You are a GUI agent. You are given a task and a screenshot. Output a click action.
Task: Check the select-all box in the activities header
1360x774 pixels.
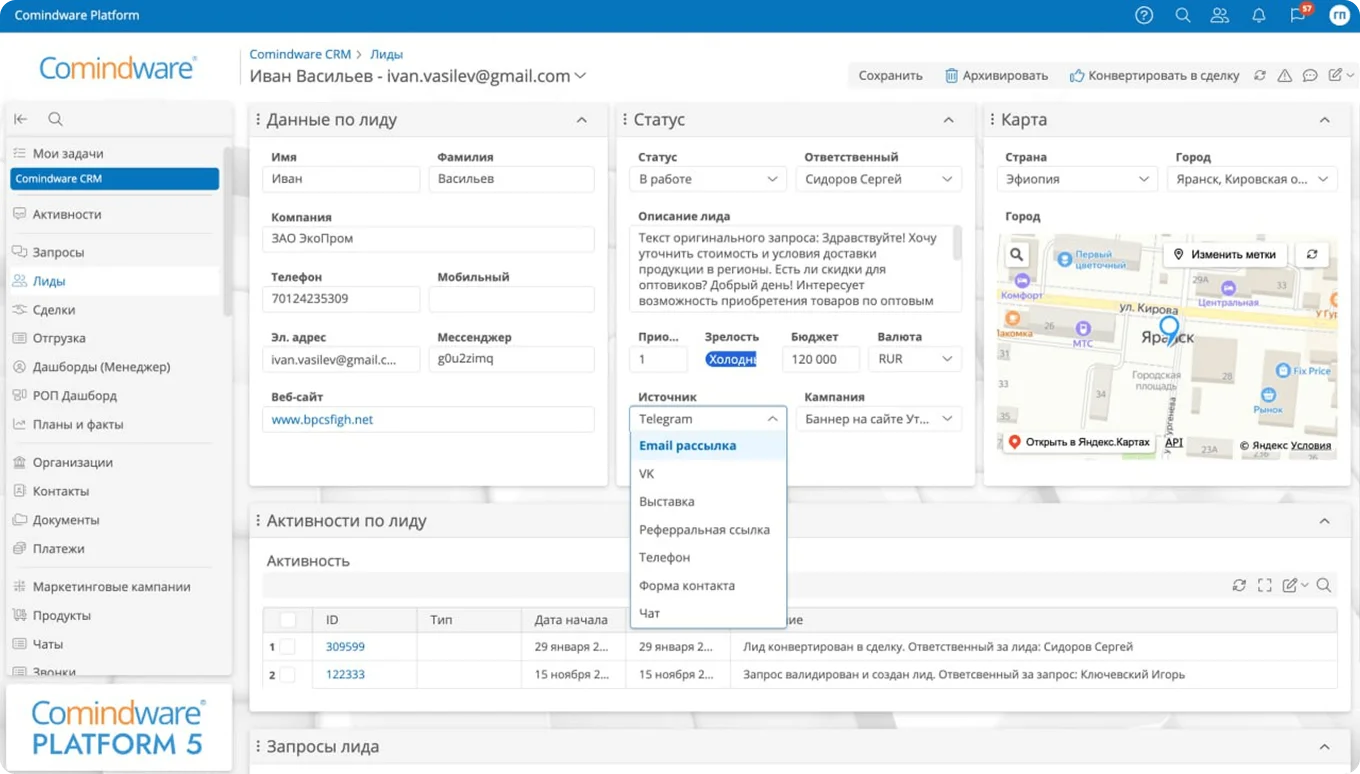[x=289, y=619]
